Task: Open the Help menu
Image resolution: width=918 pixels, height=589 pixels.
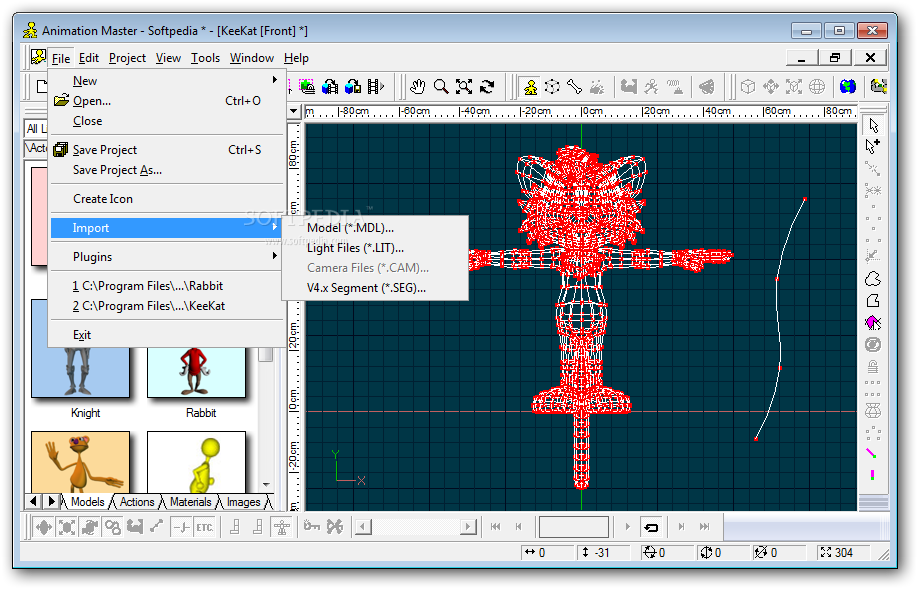Action: coord(296,58)
